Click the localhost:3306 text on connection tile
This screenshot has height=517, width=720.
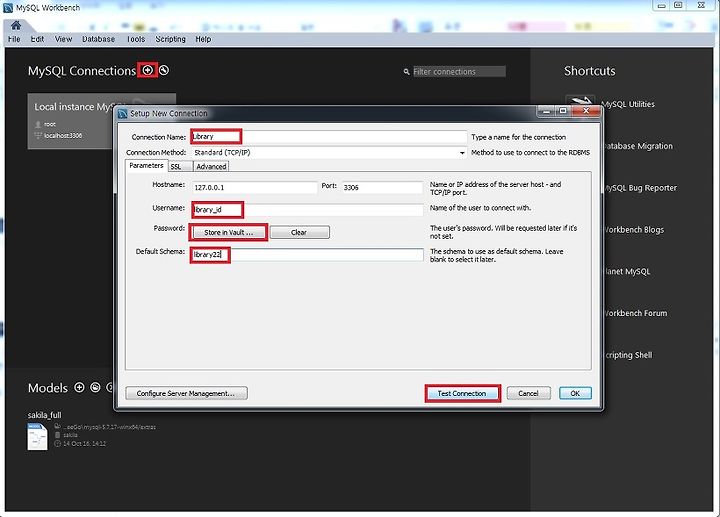[63, 135]
